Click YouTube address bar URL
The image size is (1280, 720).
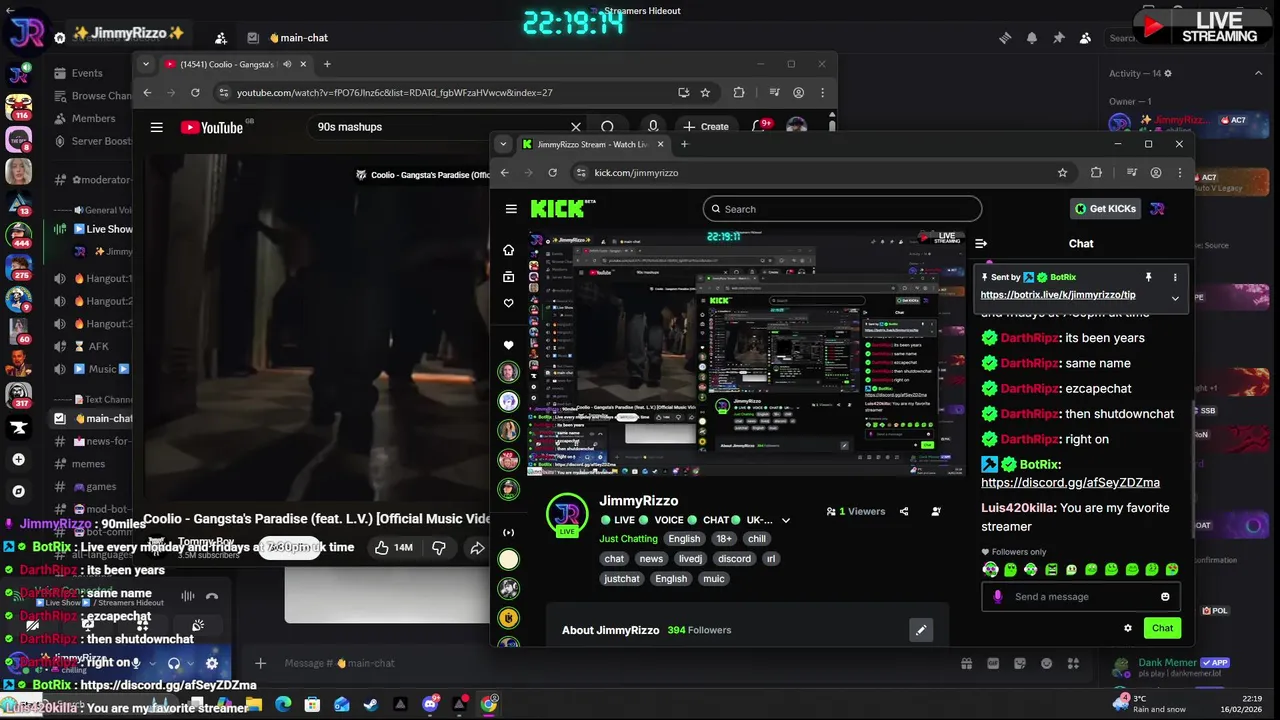394,92
